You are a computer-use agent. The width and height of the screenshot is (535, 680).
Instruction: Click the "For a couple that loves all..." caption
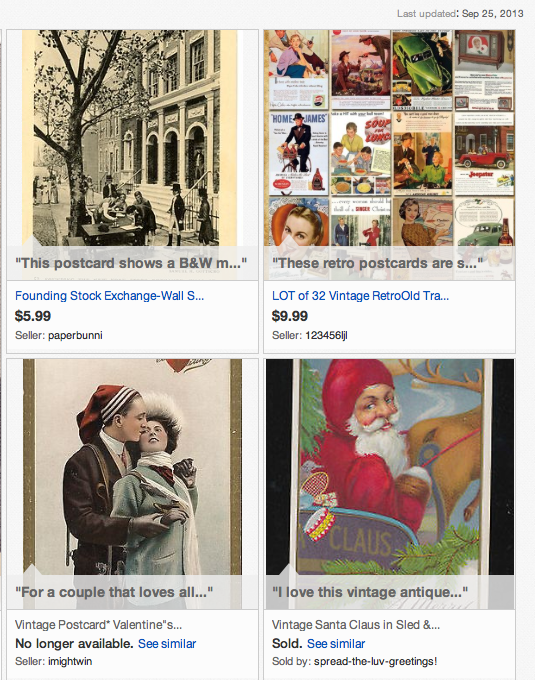pos(114,592)
